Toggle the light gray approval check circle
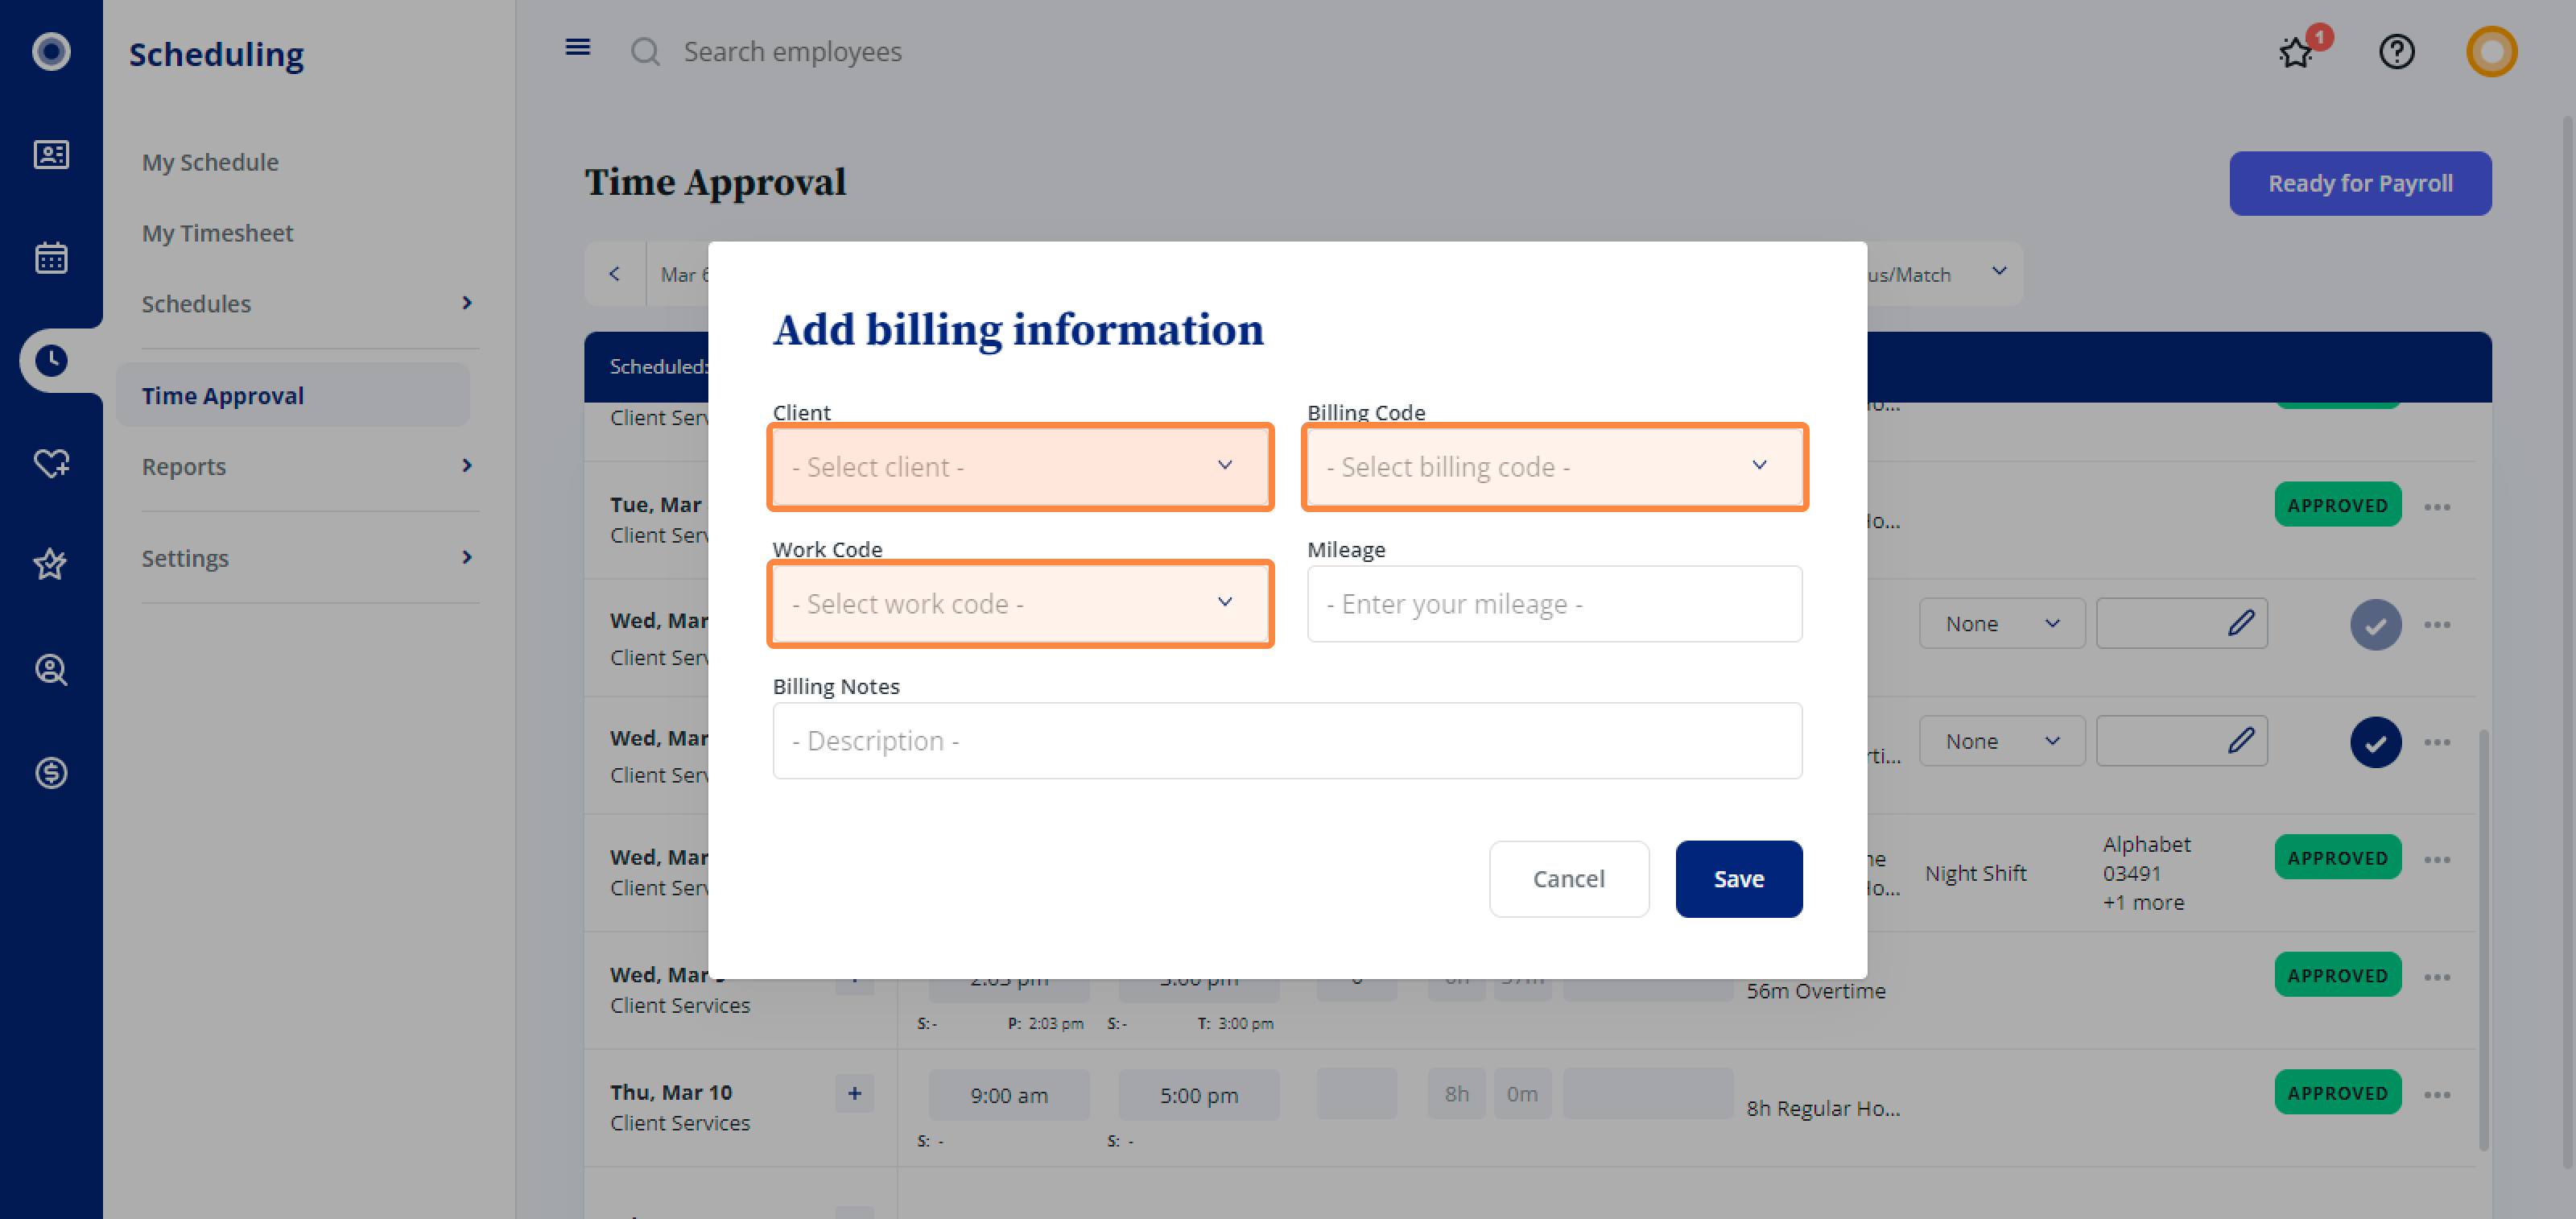This screenshot has height=1219, width=2576. (x=2375, y=625)
